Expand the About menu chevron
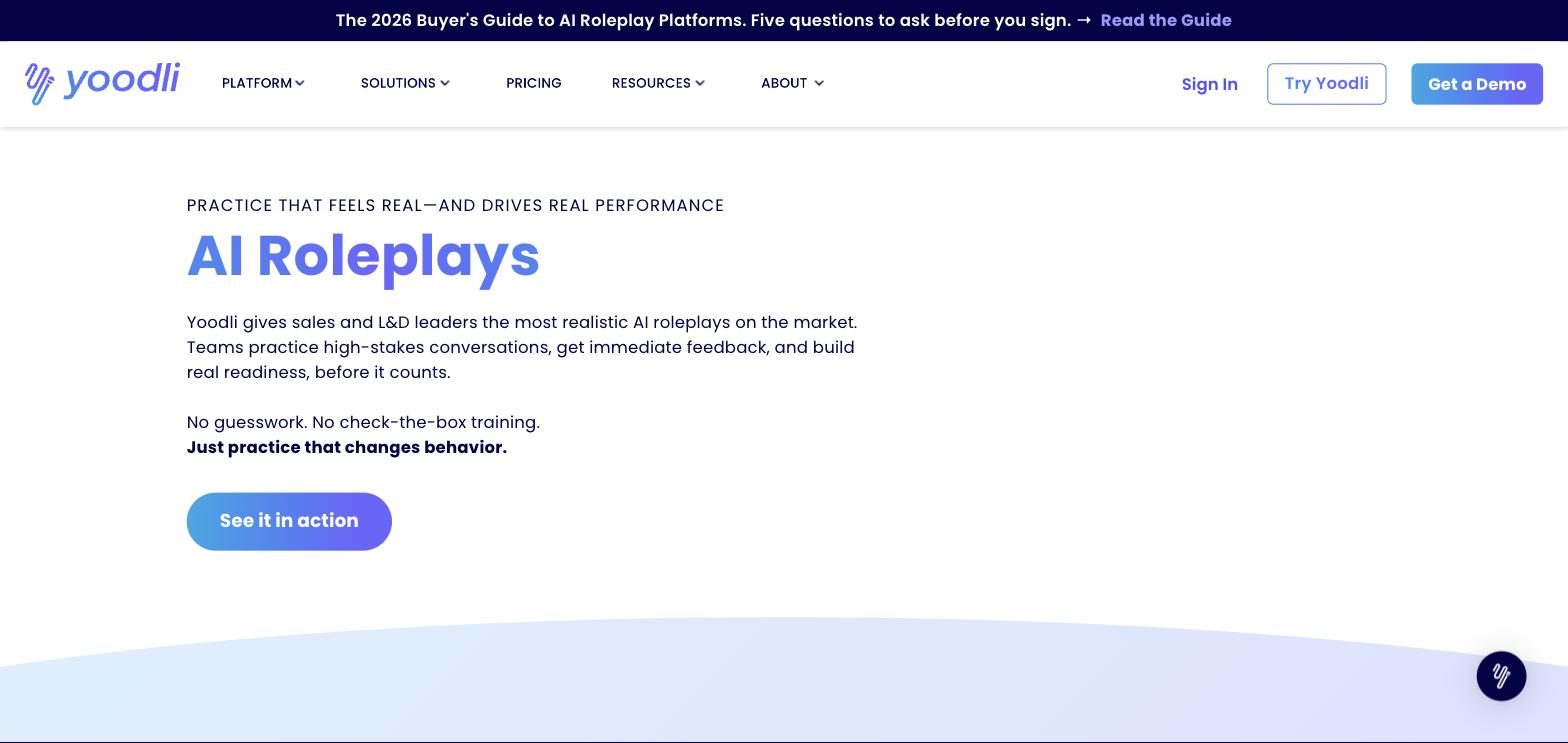Screen dimensions: 1568x743 (x=819, y=83)
